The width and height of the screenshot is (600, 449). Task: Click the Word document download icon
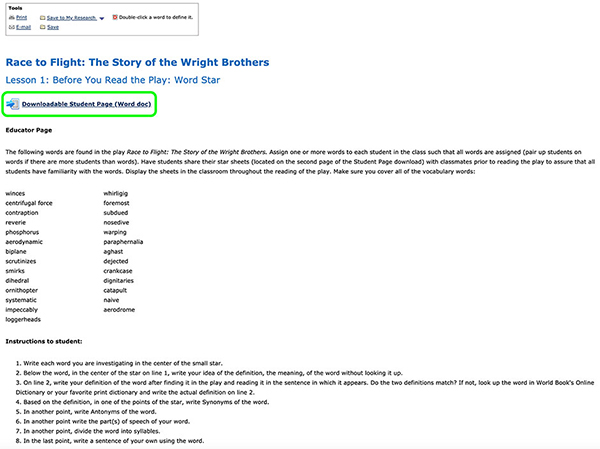pyautogui.click(x=13, y=104)
